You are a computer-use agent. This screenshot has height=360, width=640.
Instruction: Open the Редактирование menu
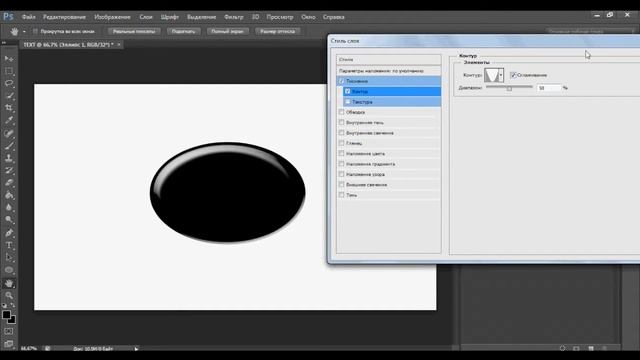pyautogui.click(x=64, y=17)
